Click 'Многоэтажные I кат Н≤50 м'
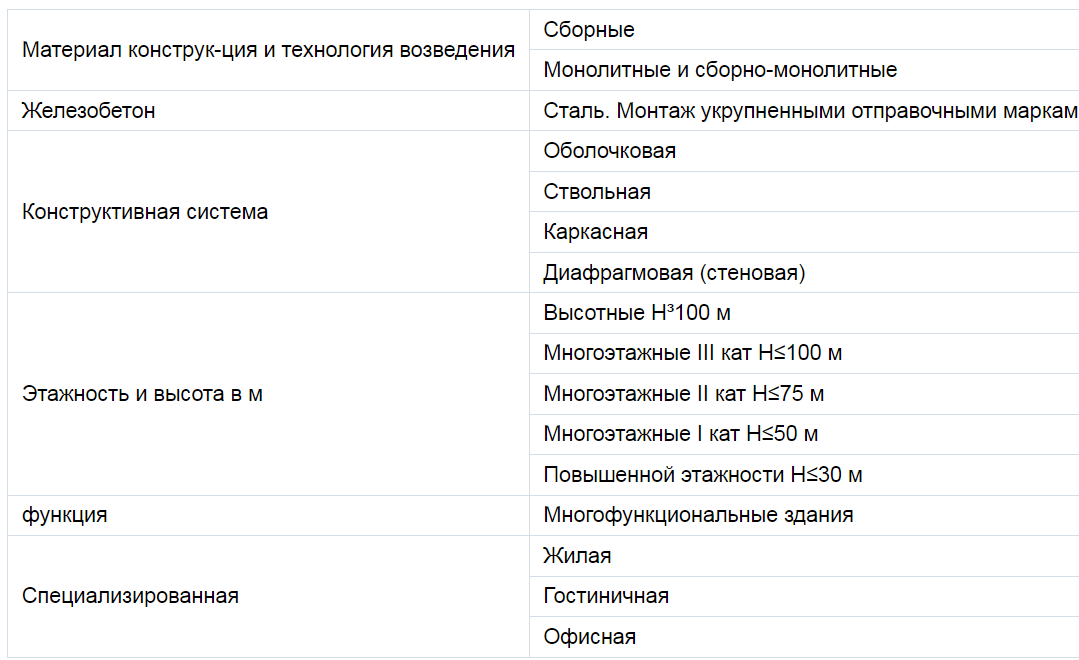The image size is (1079, 660). pyautogui.click(x=804, y=434)
